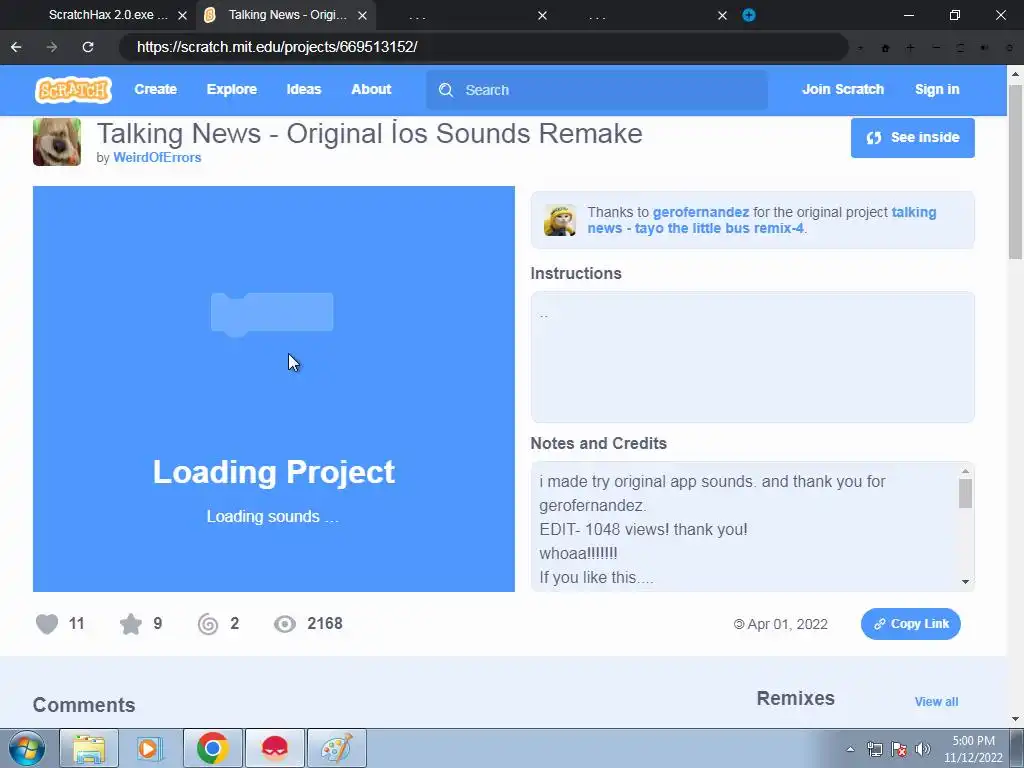Click the view count '2168'
Image resolution: width=1024 pixels, height=768 pixels.
tap(325, 624)
